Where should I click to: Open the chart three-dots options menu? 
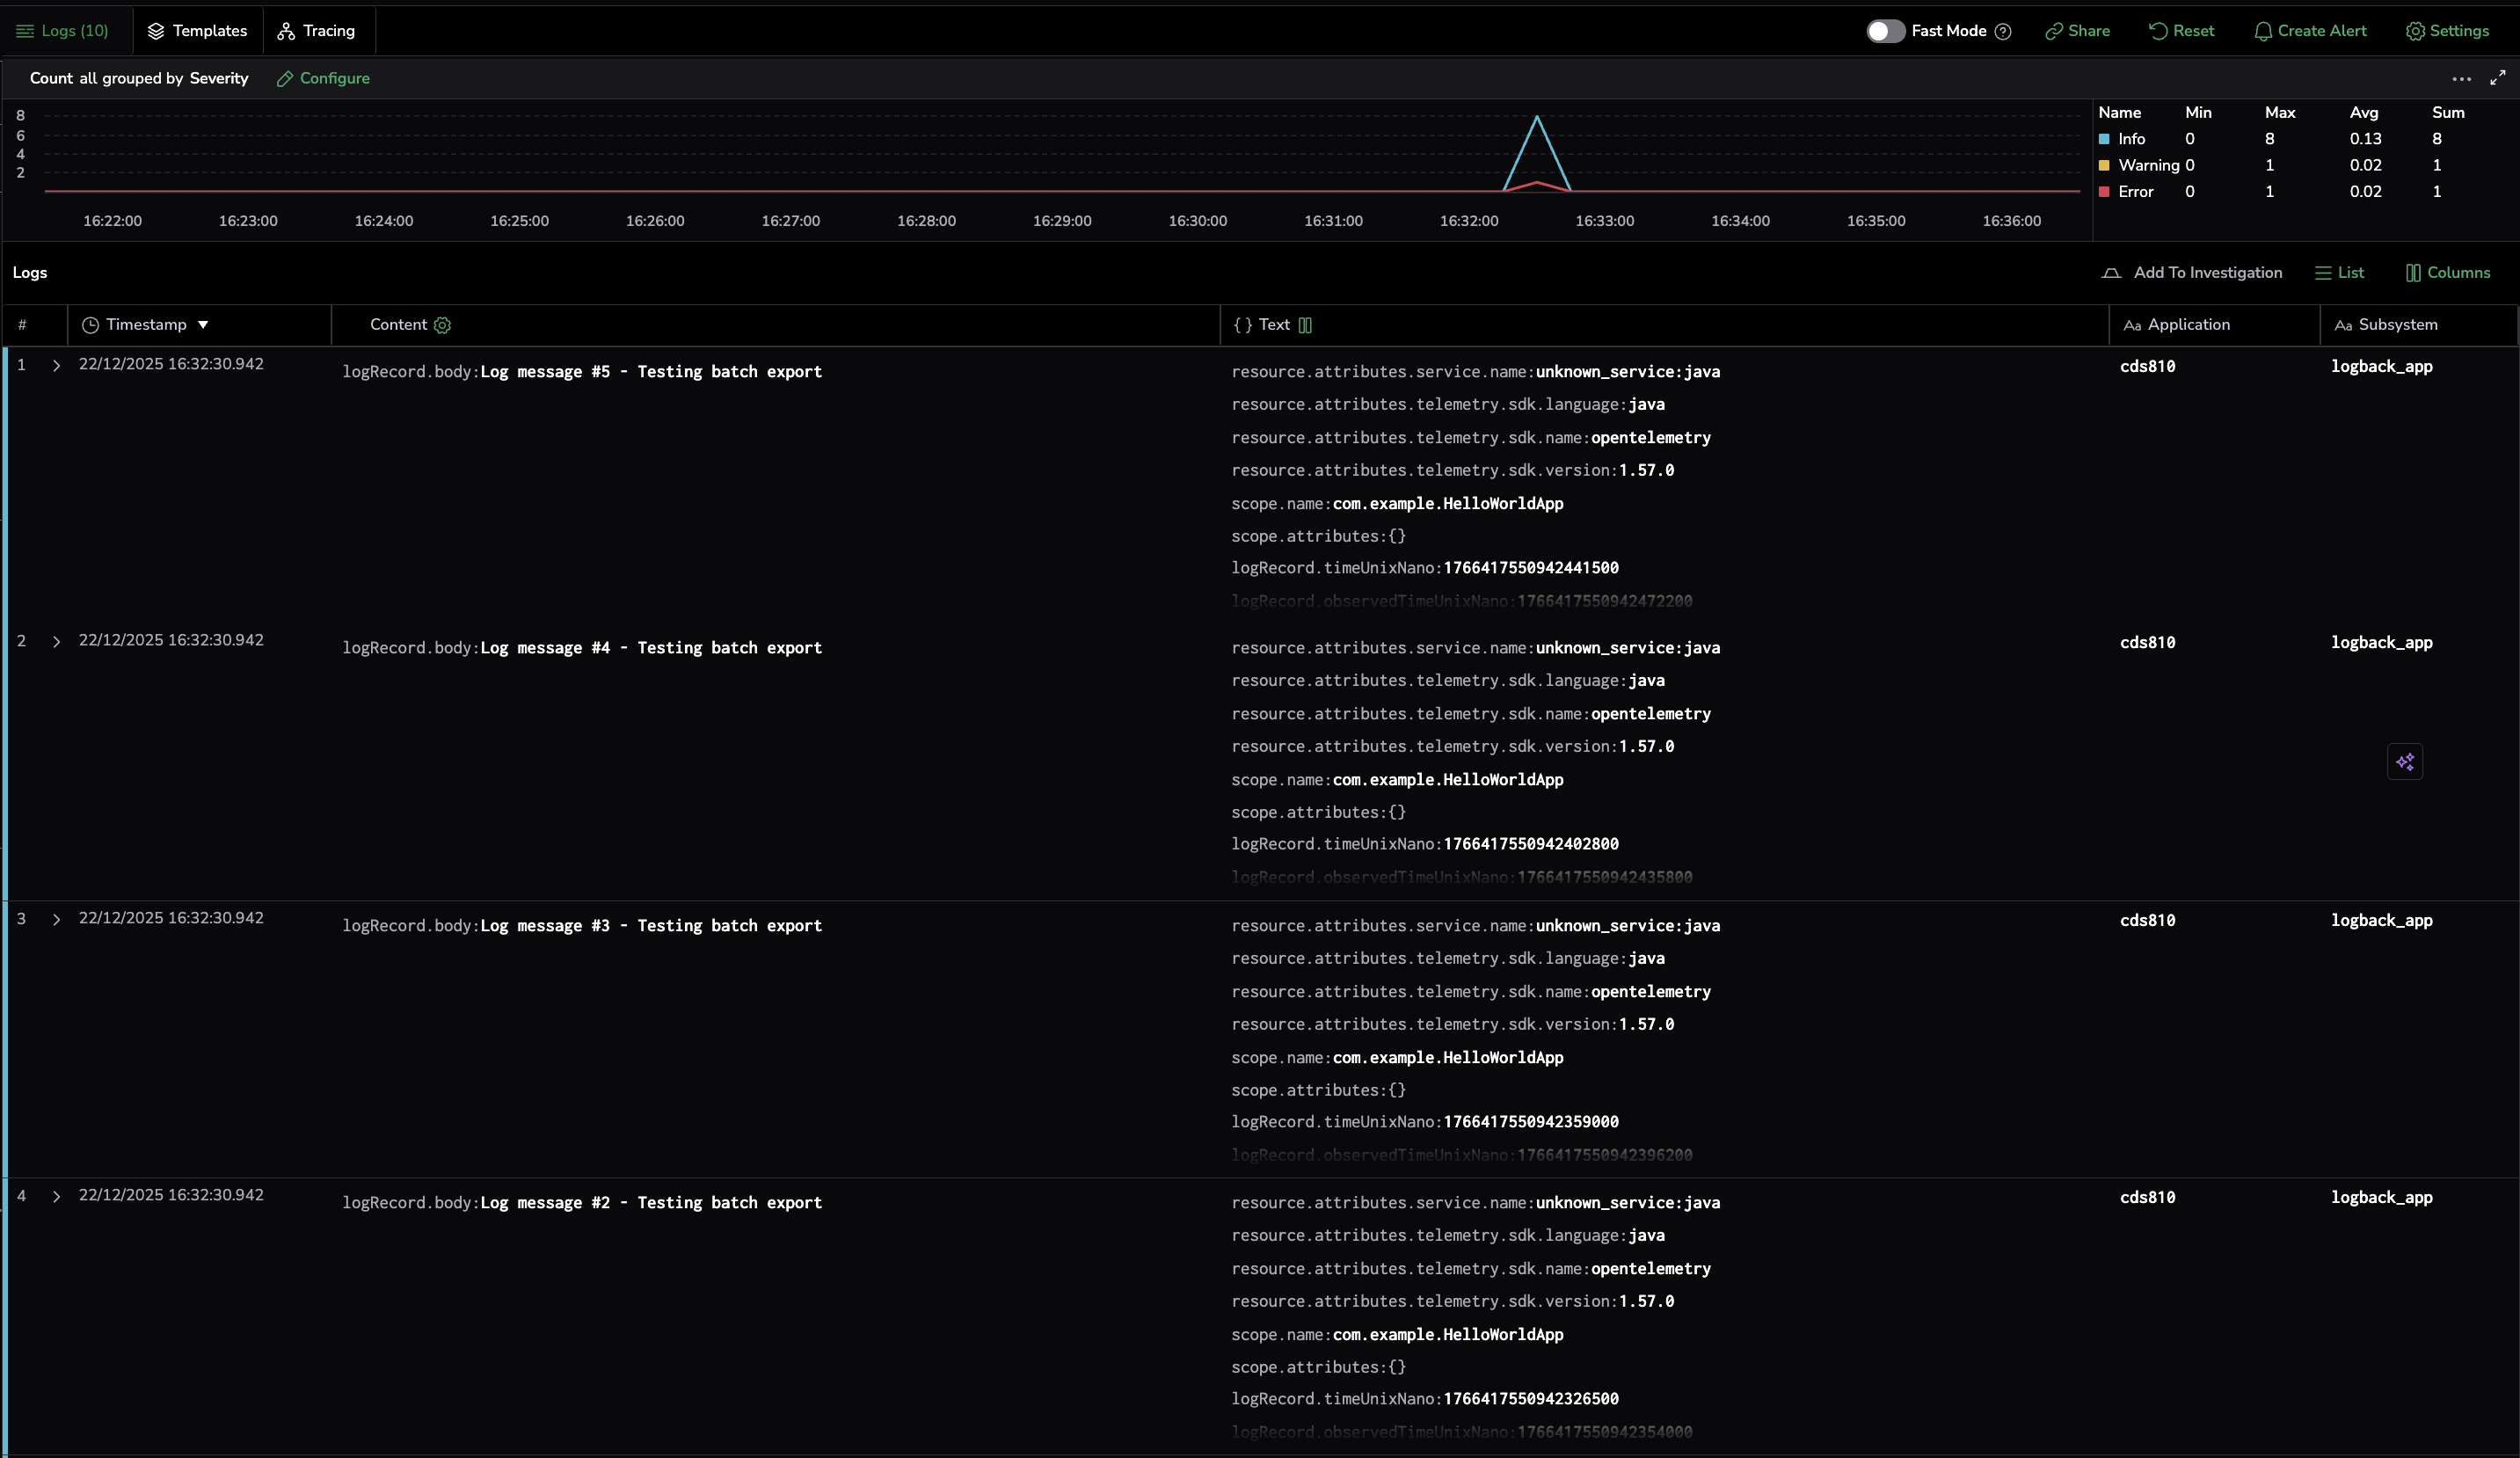[2461, 79]
